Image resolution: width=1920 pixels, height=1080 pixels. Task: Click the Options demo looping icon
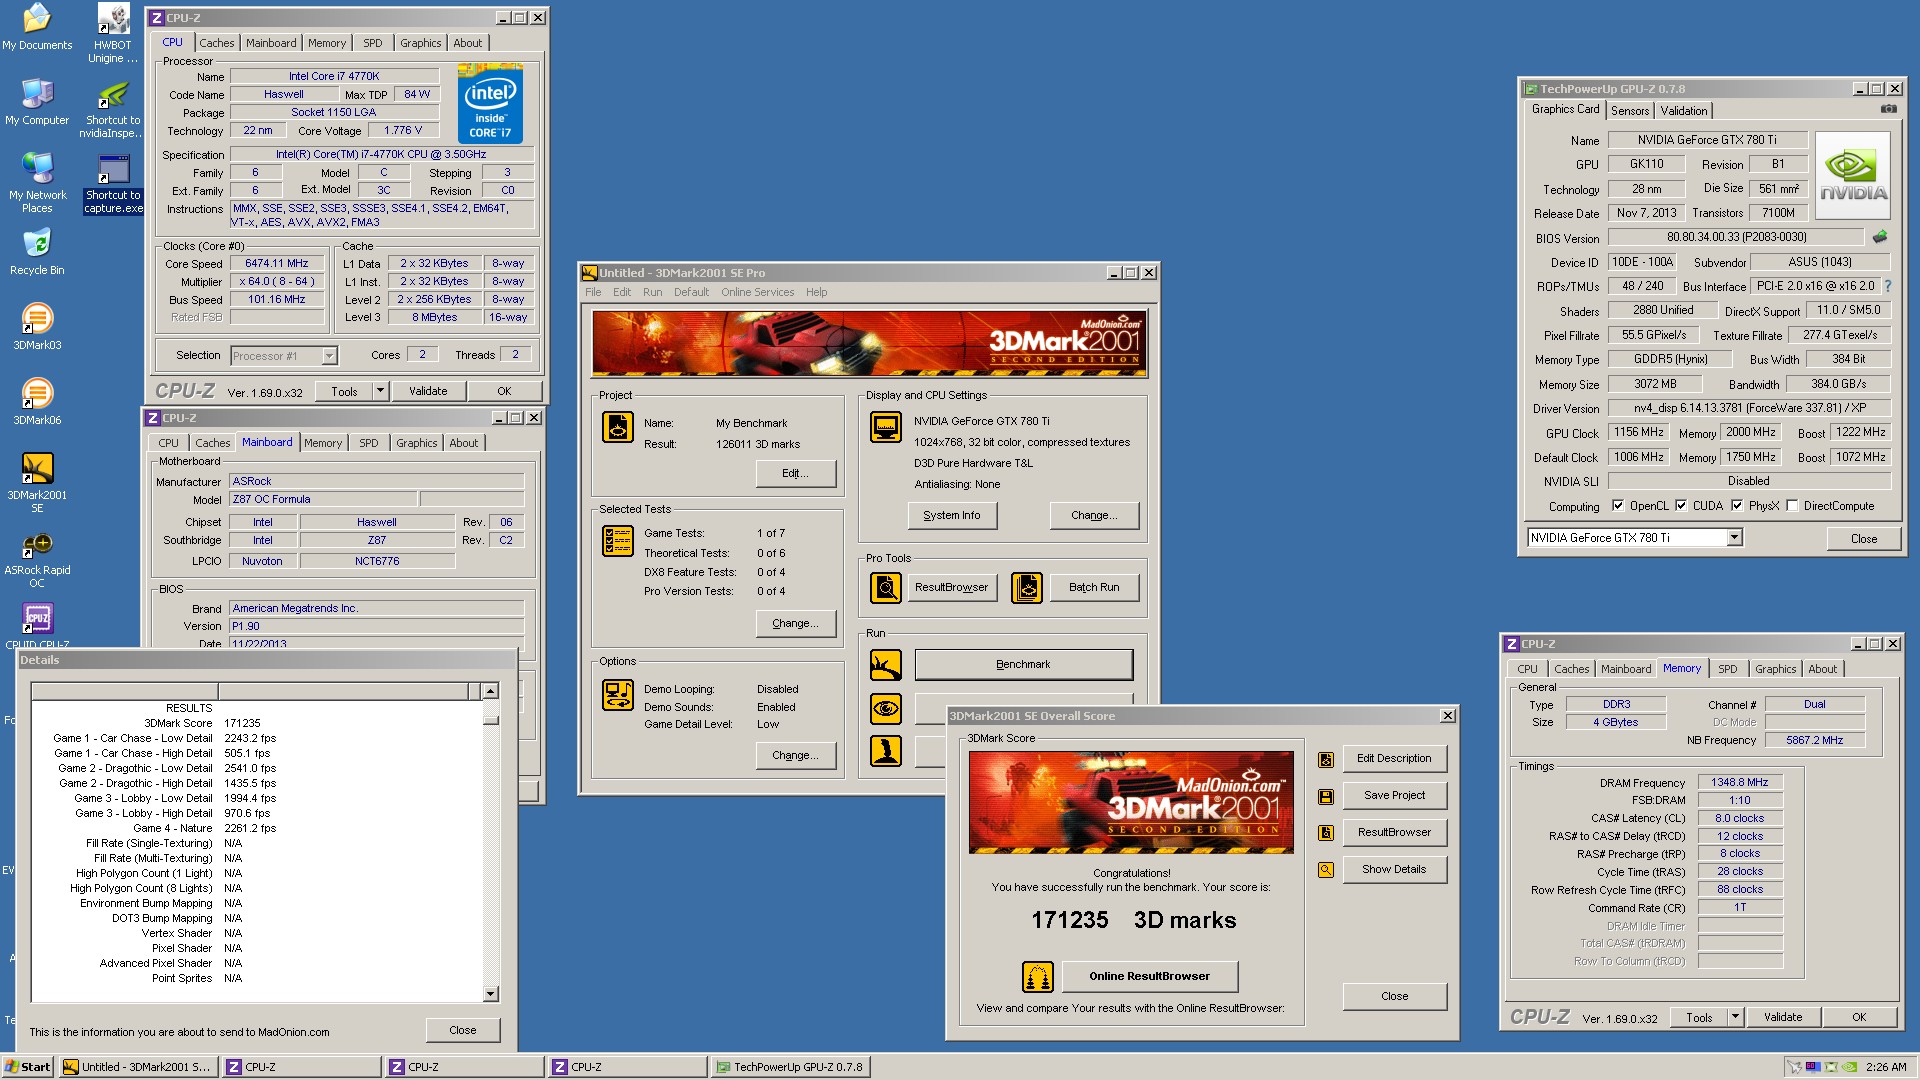617,695
